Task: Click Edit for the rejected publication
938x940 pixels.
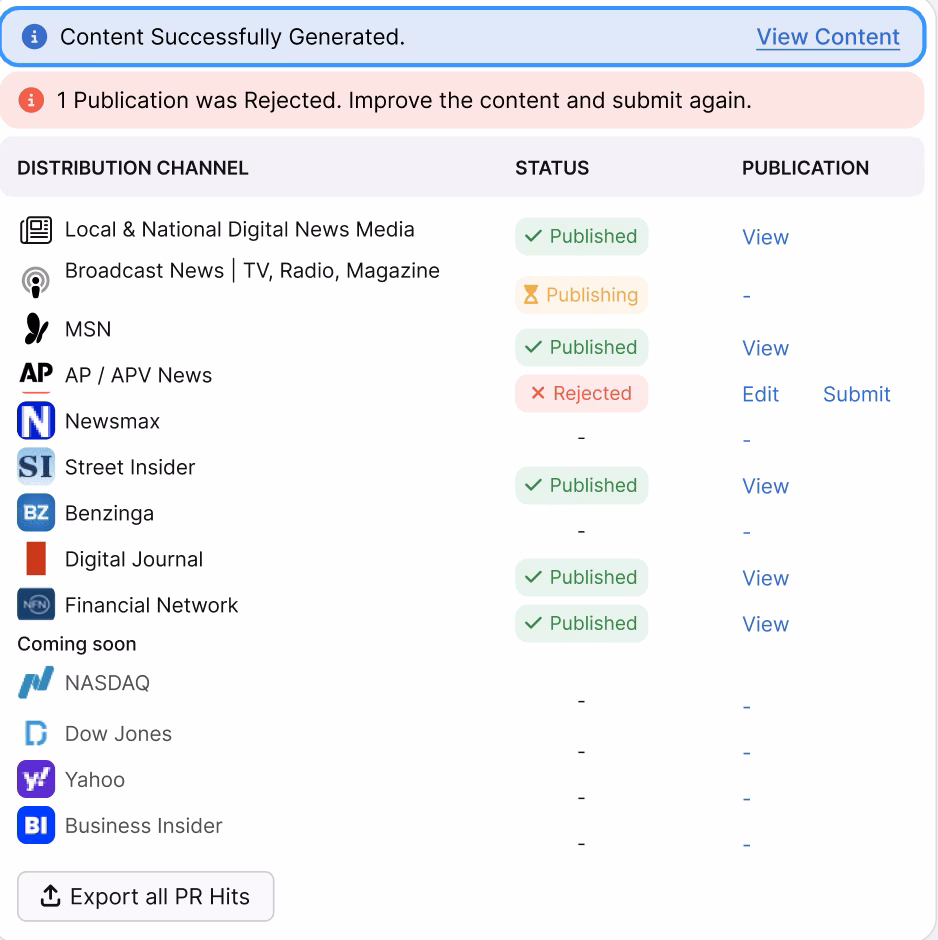Action: (760, 394)
